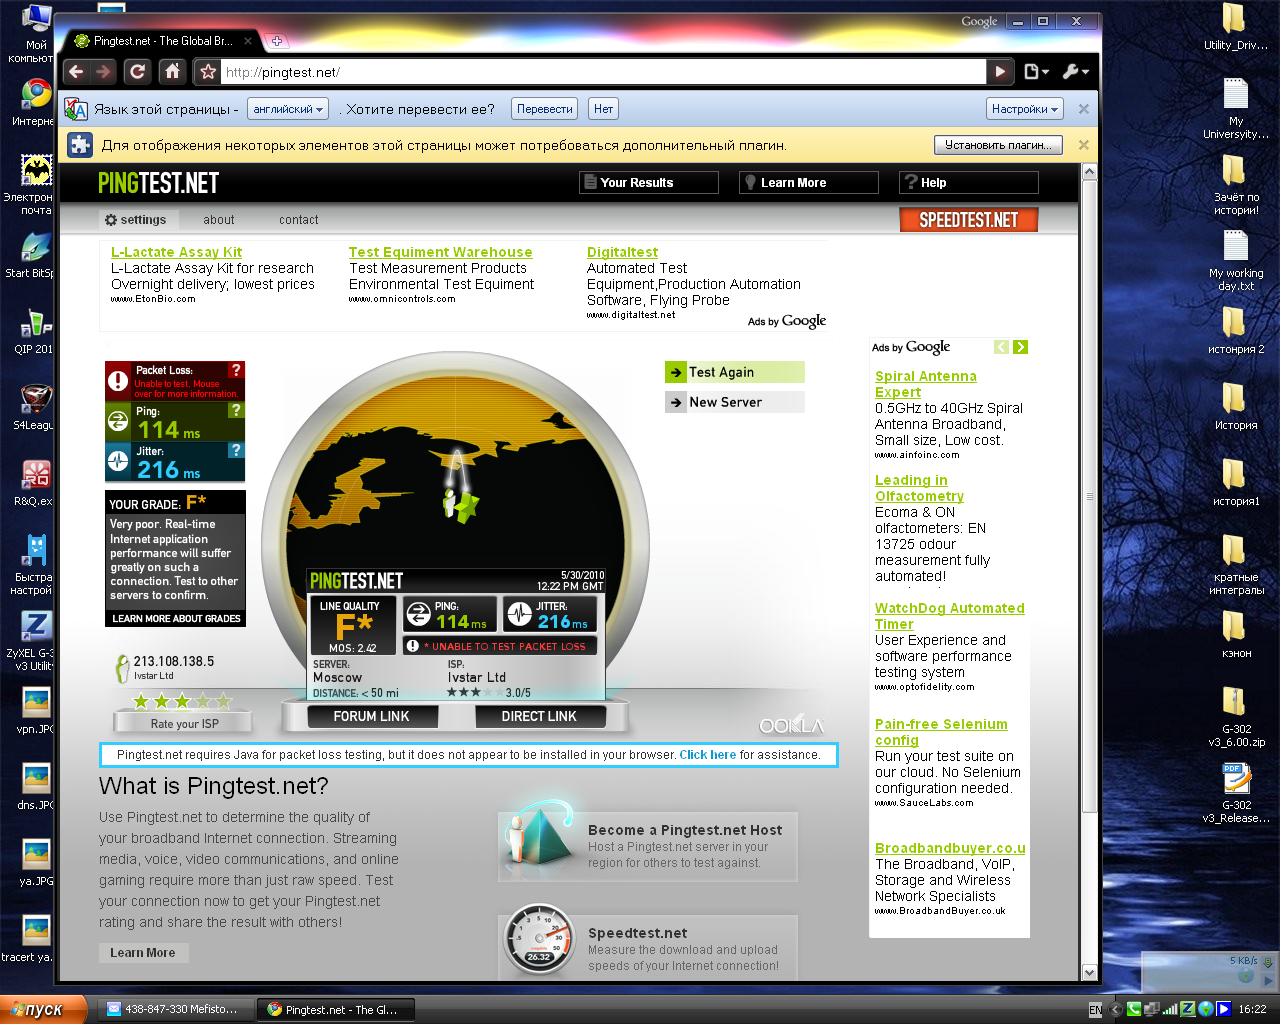Click the browser forward arrow

pos(103,72)
